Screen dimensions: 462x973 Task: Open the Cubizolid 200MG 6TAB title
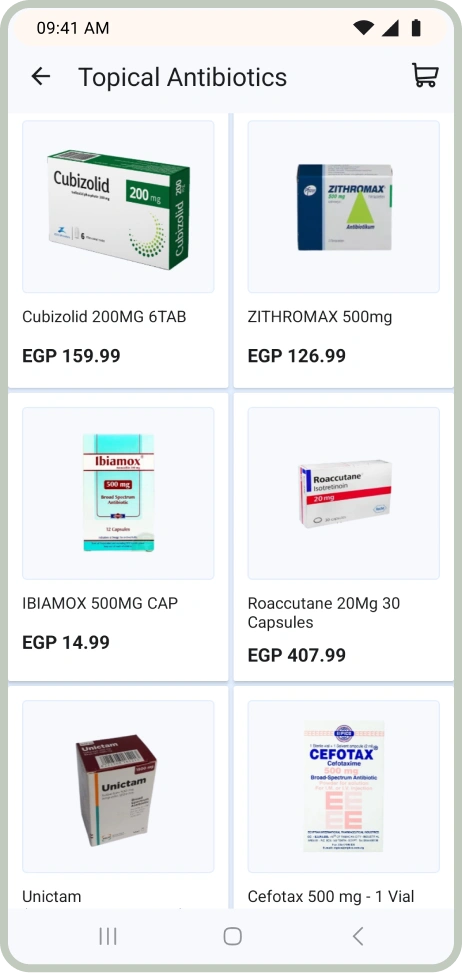pos(104,317)
